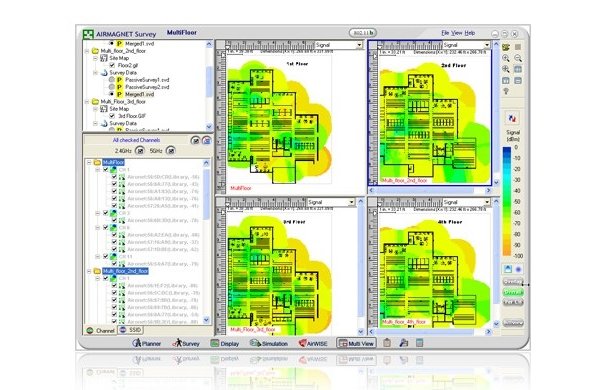Click the 1st Floor heatmap
Viewport: 600px width, 390px height.
click(280, 121)
